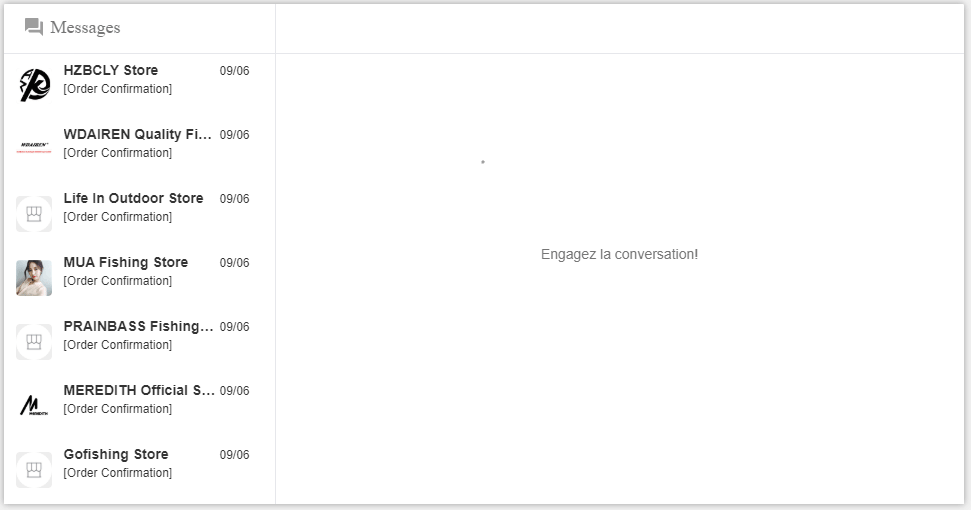Click PRAINBASS Fishing store placeholder icon

coord(34,341)
